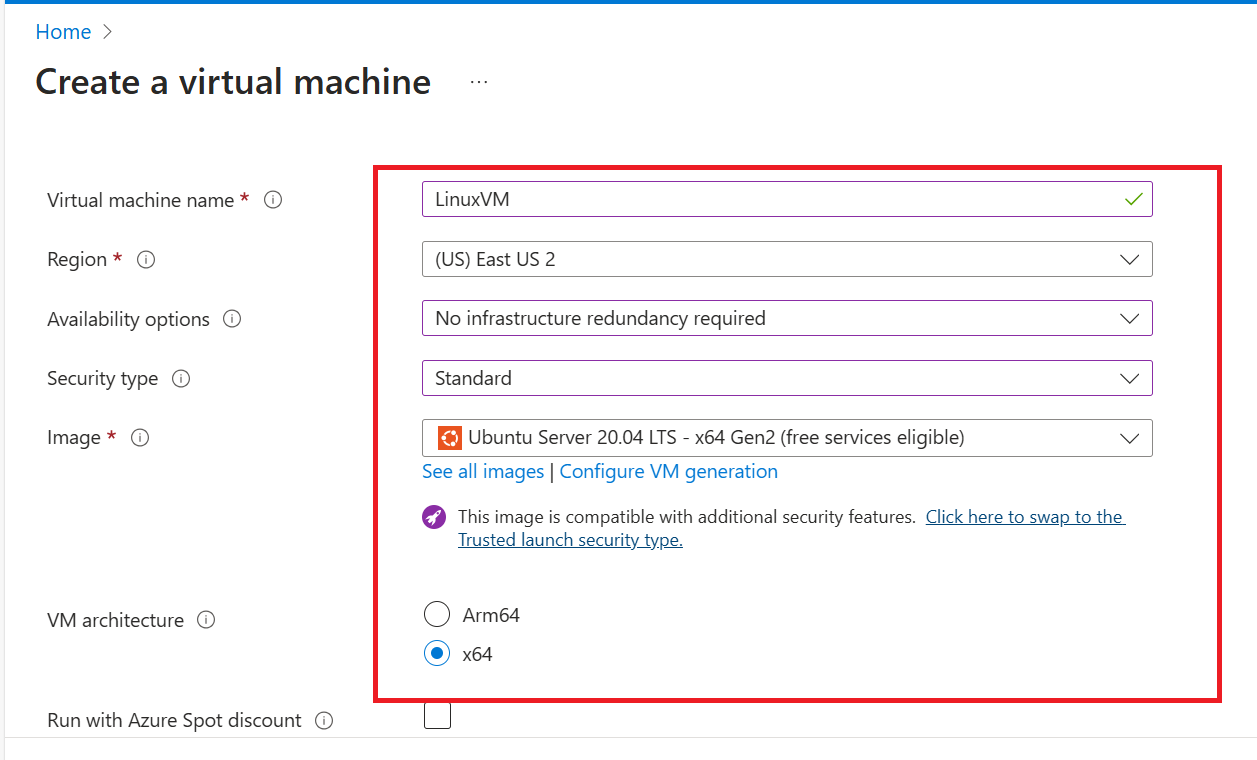The height and width of the screenshot is (760, 1257).
Task: Open the Region dropdown
Action: point(786,259)
